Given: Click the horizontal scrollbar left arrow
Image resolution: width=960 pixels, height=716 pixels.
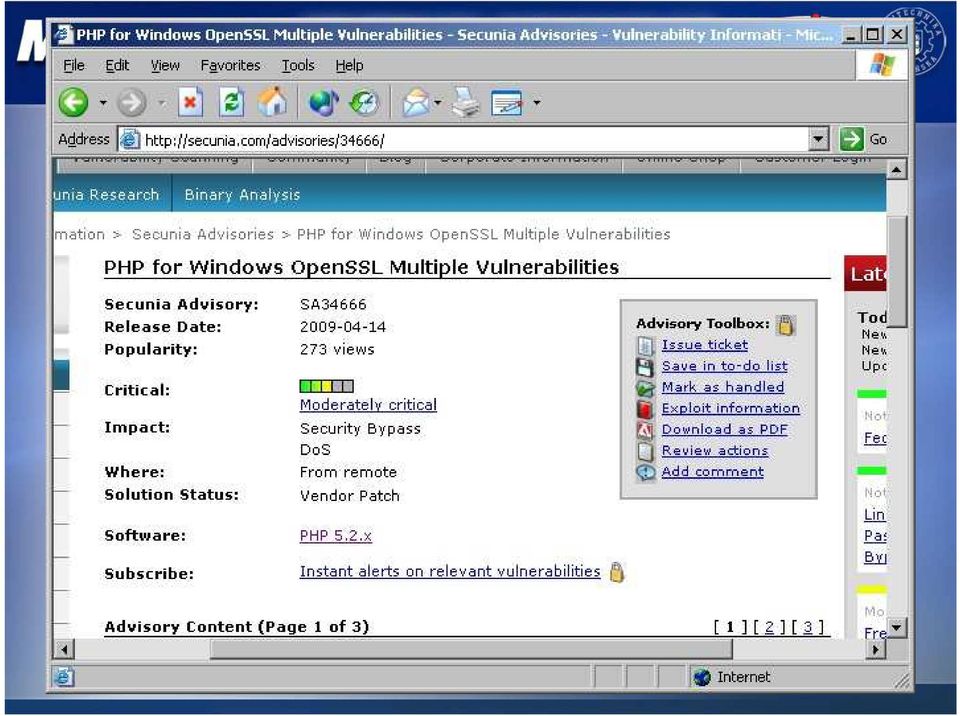Looking at the screenshot, I should (x=64, y=649).
